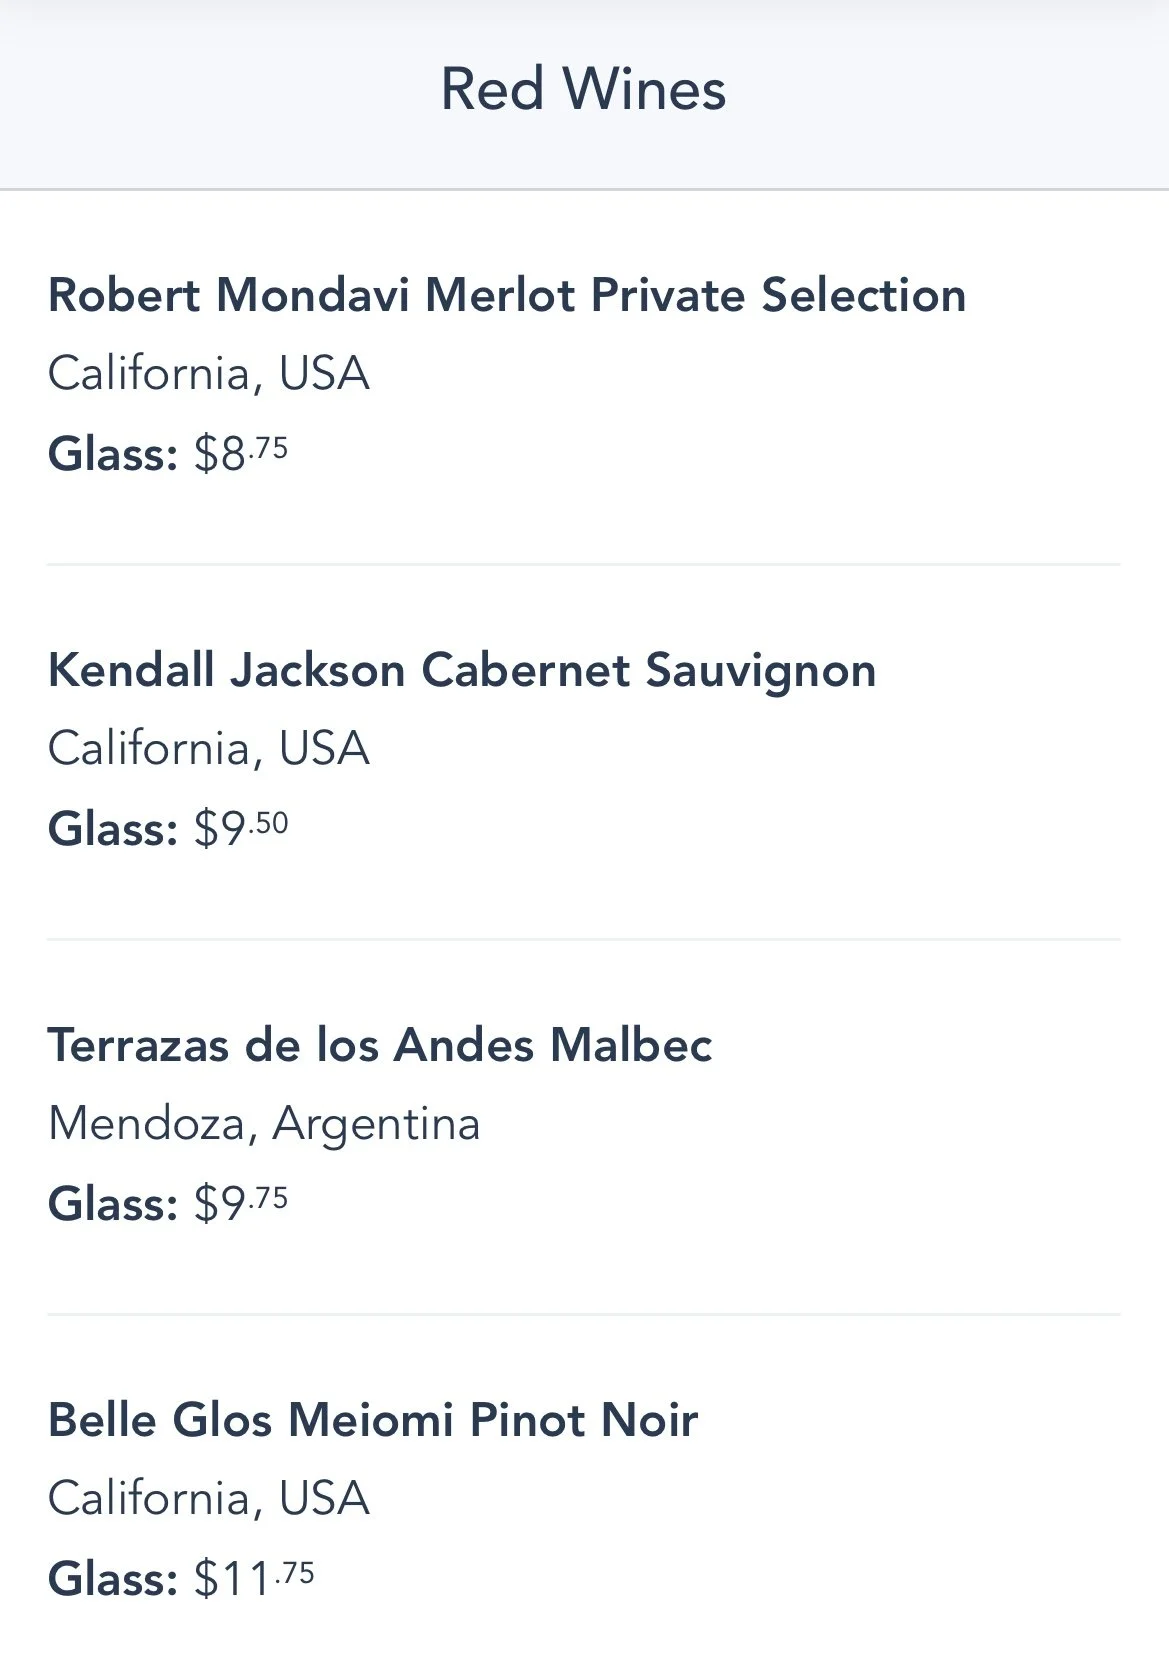
Task: Click divider line below Terrazas Malbec entry
Action: (584, 1315)
